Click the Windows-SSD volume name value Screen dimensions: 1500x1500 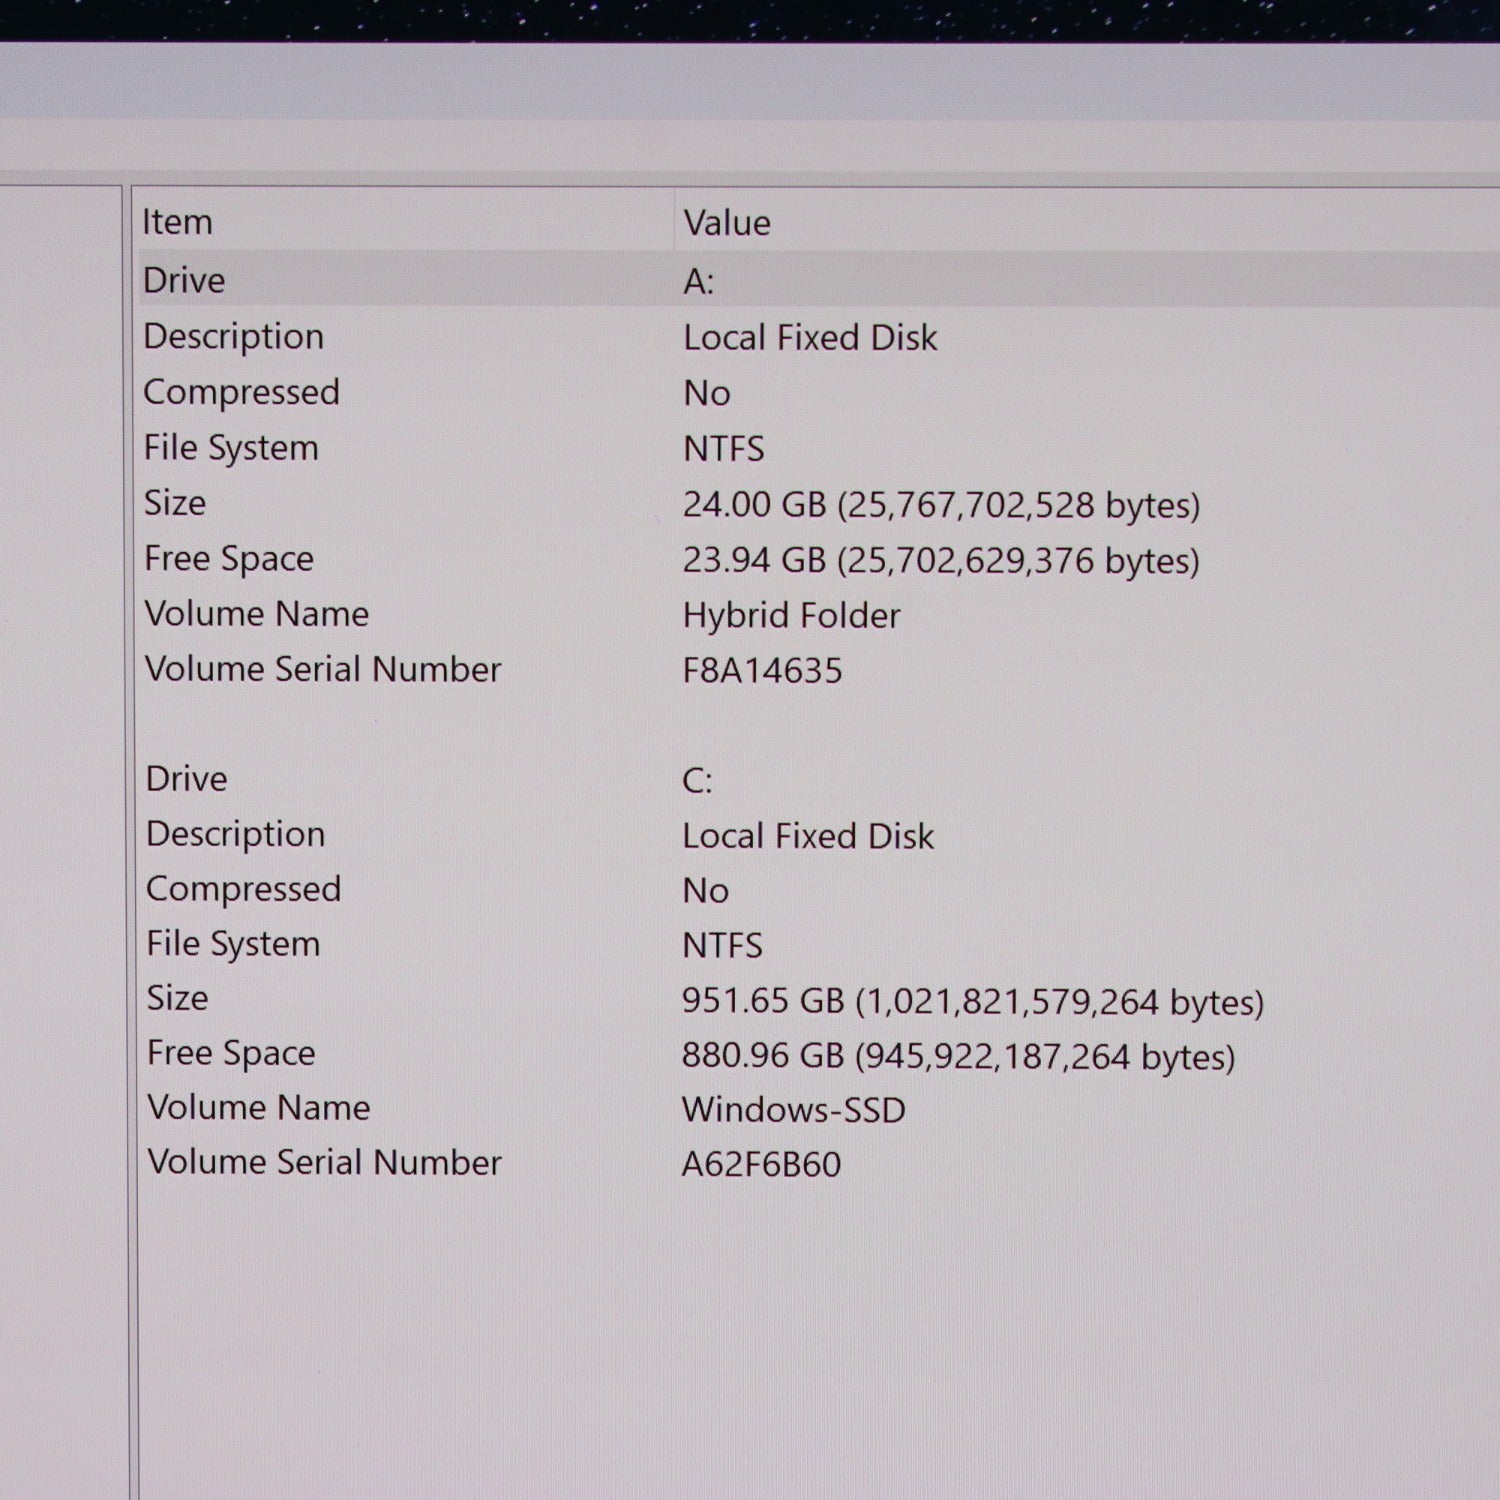(x=793, y=1110)
